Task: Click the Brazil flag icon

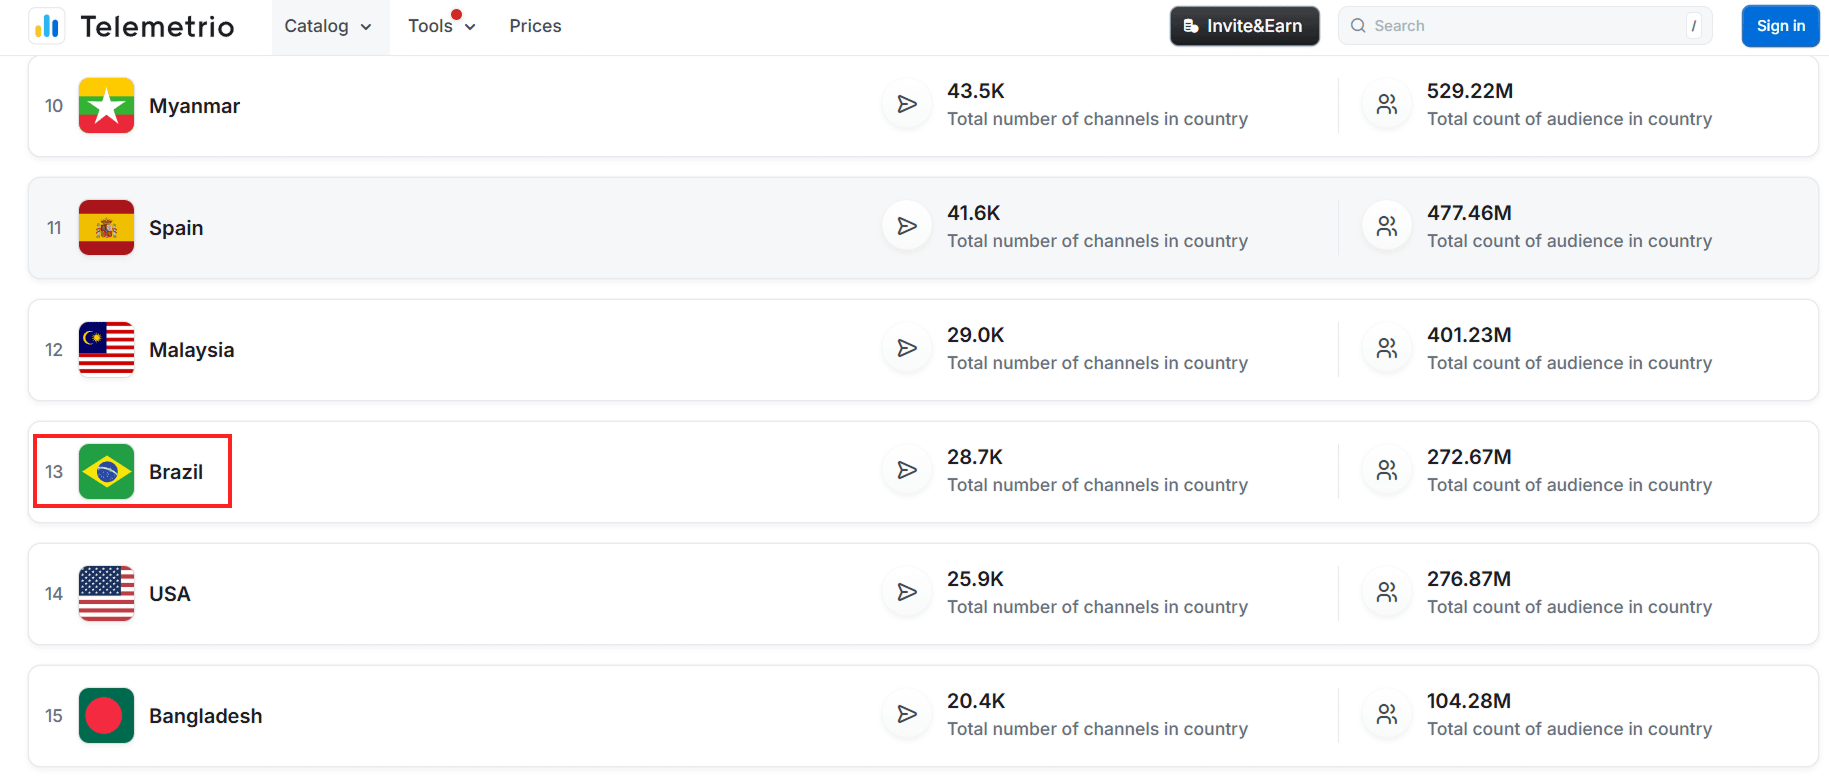Action: pos(106,472)
